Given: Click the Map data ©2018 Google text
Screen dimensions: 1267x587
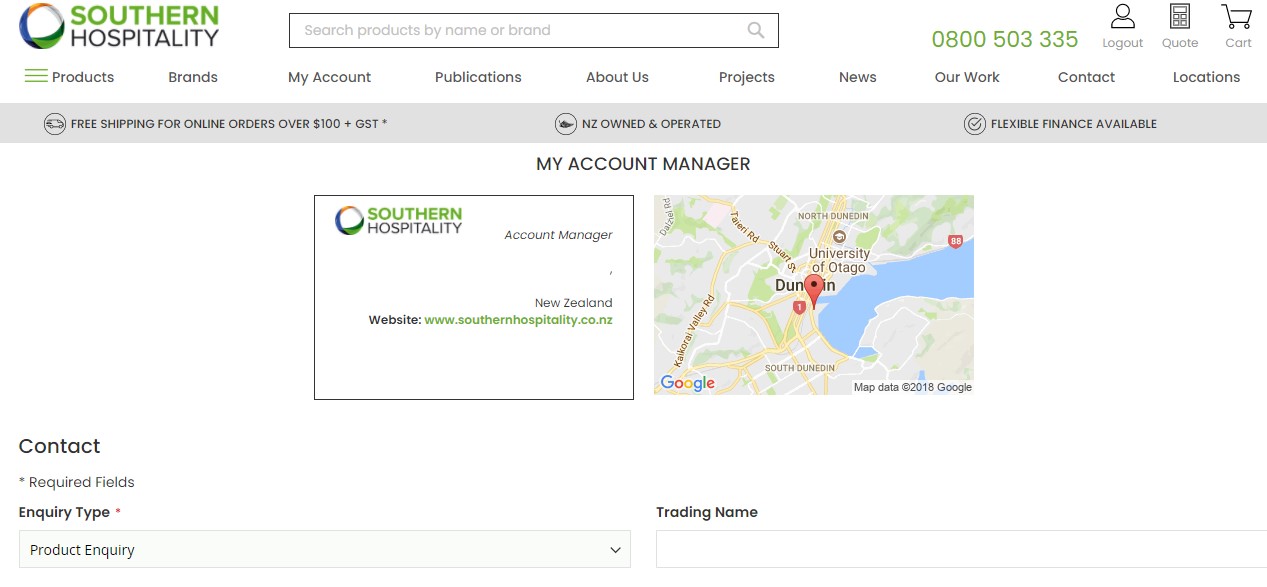Looking at the screenshot, I should pos(912,387).
